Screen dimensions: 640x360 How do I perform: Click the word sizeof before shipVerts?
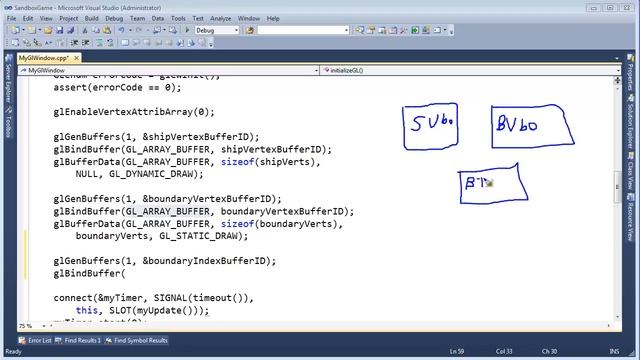[x=238, y=162]
